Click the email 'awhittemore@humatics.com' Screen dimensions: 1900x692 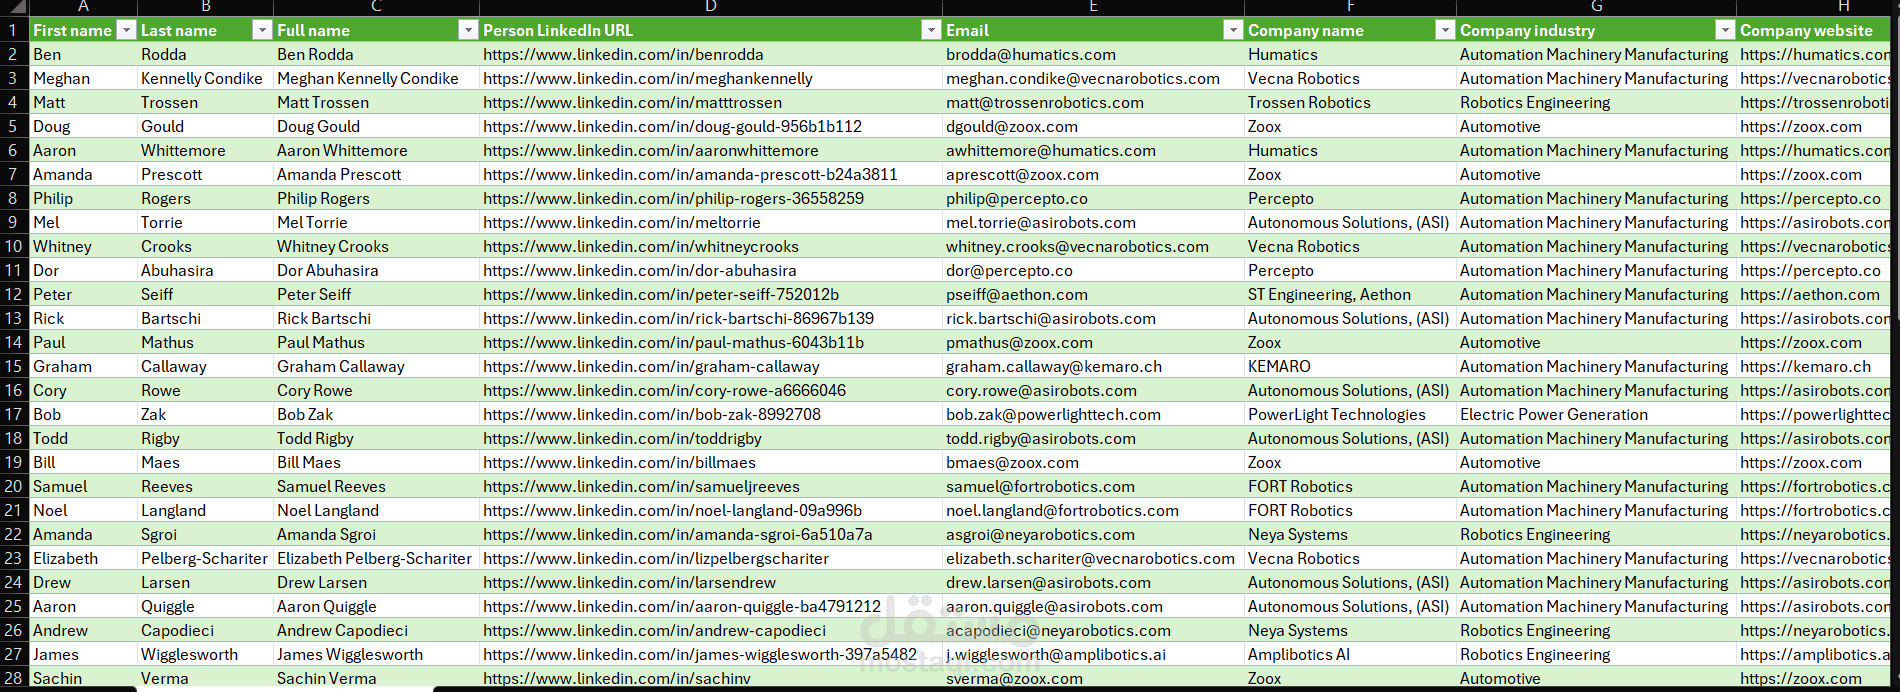1093,150
